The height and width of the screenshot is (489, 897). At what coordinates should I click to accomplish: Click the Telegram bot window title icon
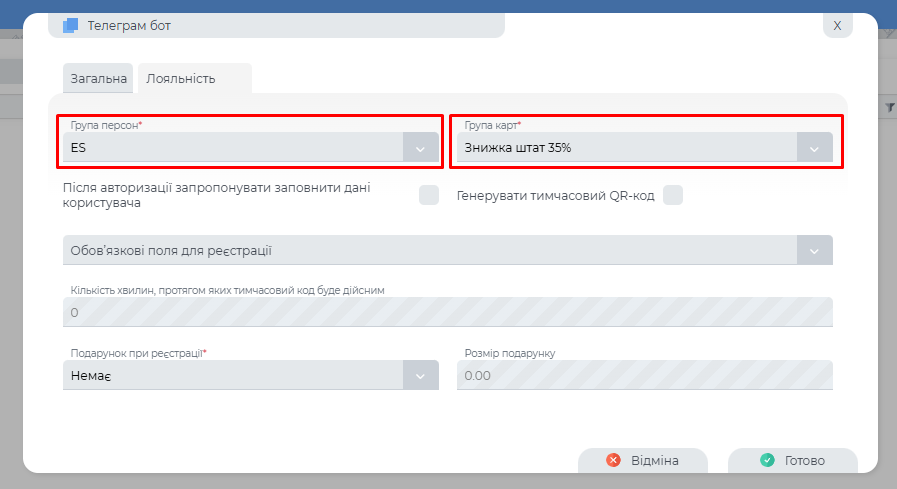[70, 25]
